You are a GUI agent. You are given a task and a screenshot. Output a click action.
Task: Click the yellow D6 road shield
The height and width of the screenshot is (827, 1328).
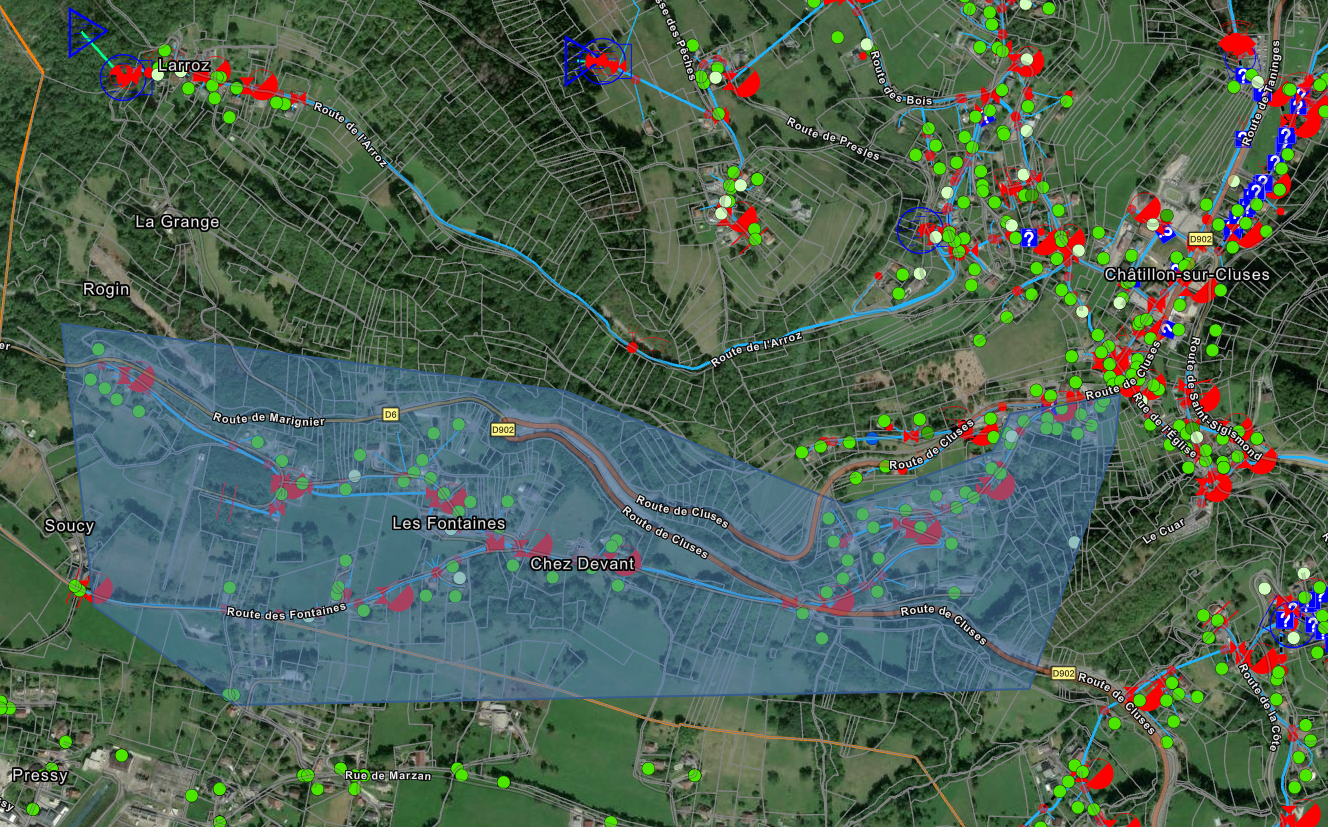click(x=392, y=413)
